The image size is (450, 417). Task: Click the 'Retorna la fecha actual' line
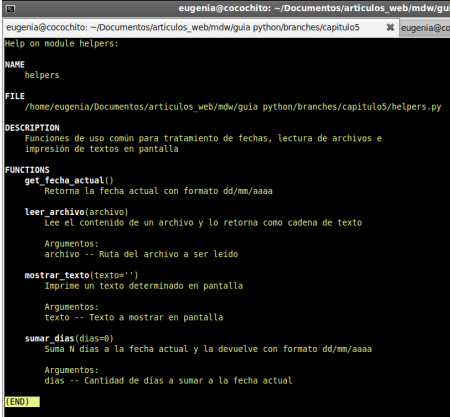coord(159,191)
